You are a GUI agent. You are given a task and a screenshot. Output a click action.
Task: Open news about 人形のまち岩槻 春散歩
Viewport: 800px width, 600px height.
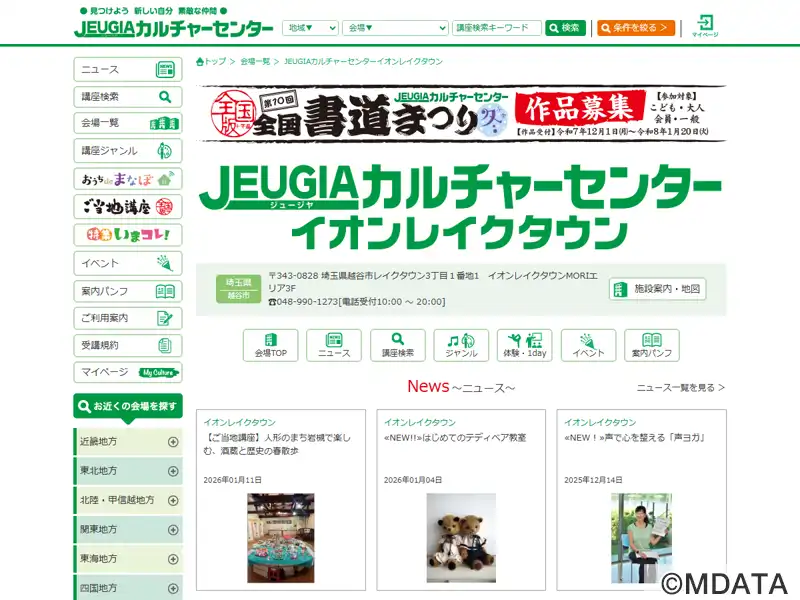pos(277,444)
